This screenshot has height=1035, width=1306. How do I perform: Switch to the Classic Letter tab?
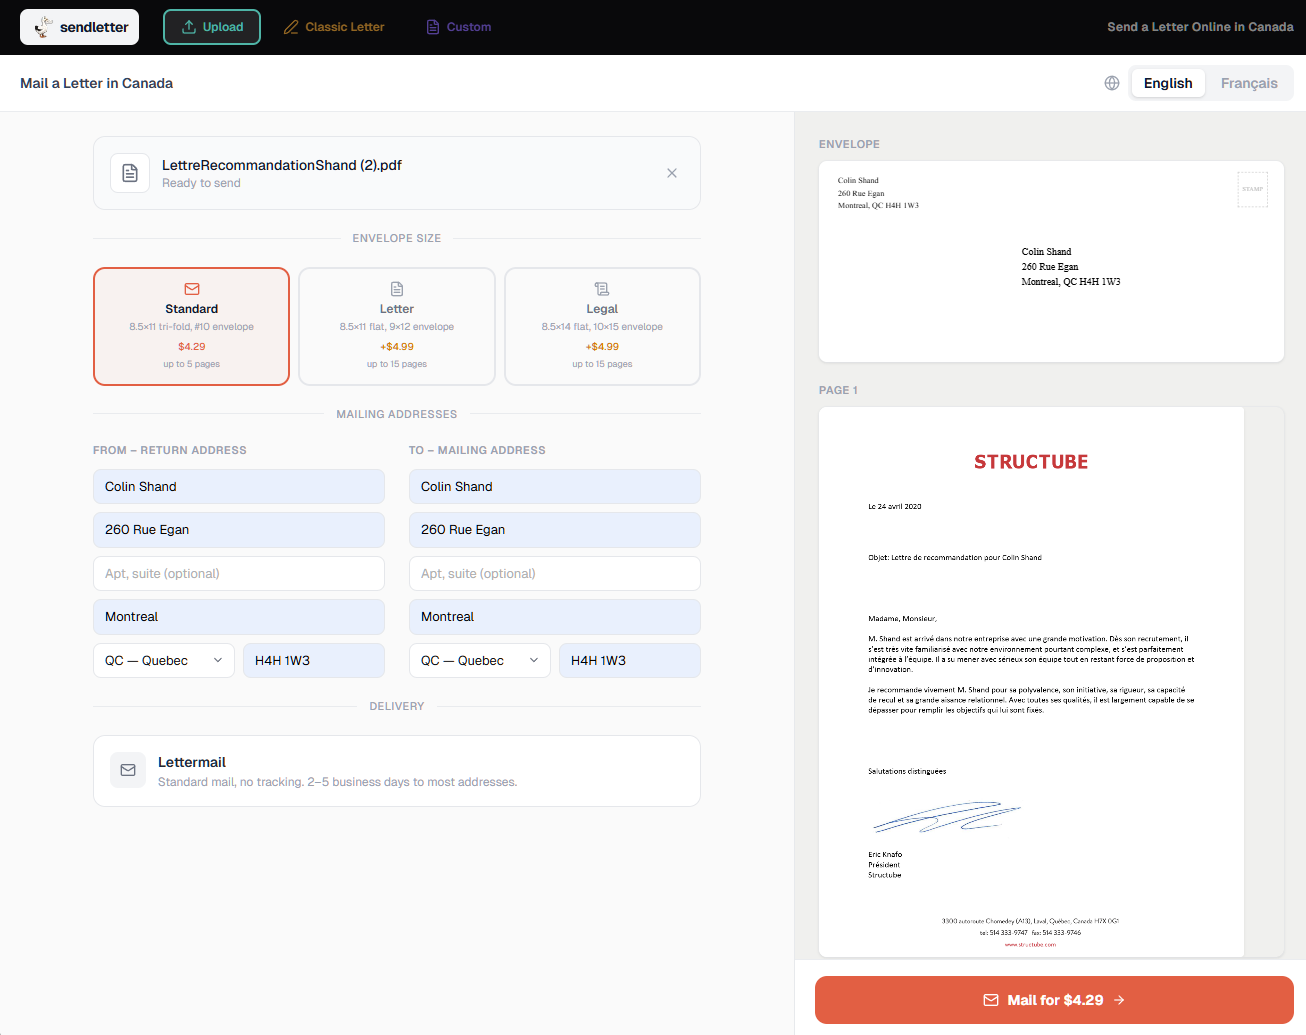[334, 27]
